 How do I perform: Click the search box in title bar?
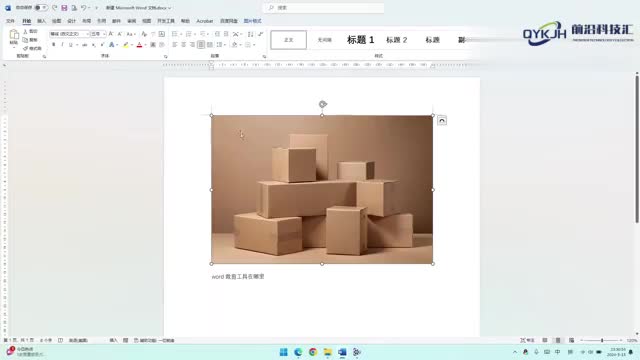(x=324, y=8)
